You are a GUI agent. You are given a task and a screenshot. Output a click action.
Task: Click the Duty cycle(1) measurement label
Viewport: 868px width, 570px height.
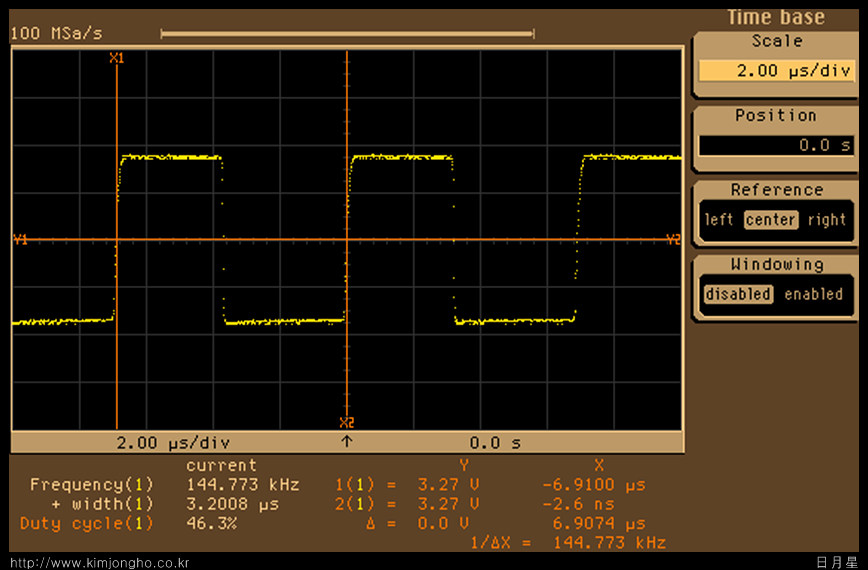click(87, 523)
